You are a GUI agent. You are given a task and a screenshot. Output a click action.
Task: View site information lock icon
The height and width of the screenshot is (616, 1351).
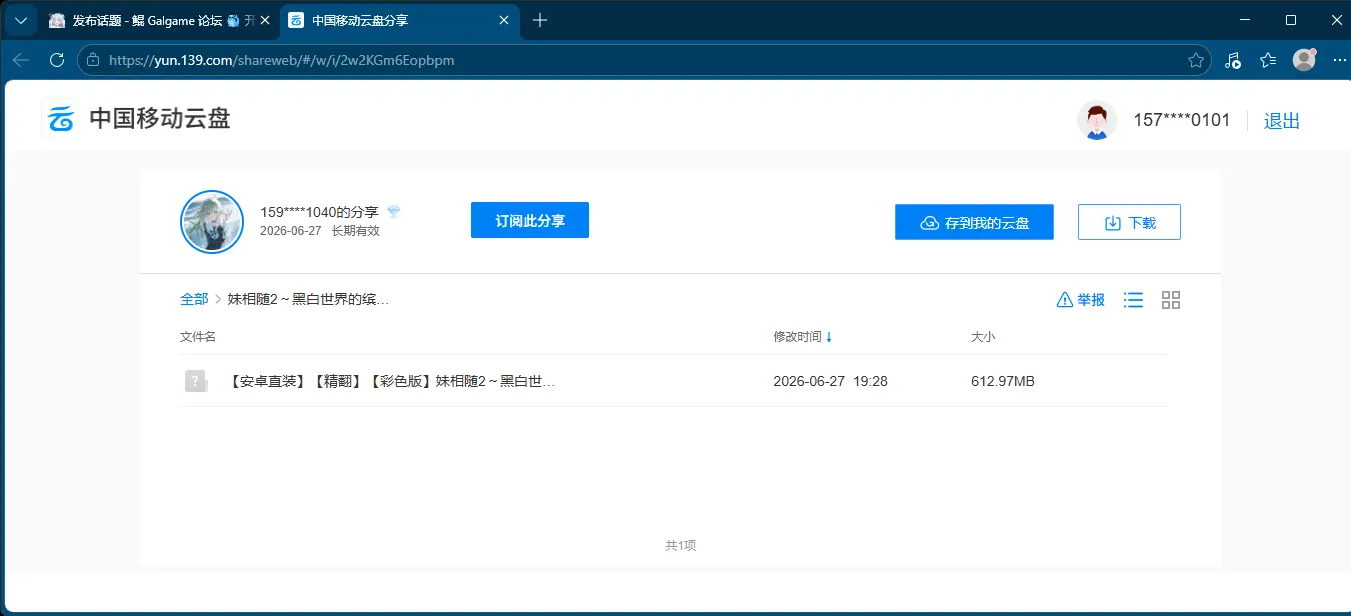[x=93, y=60]
